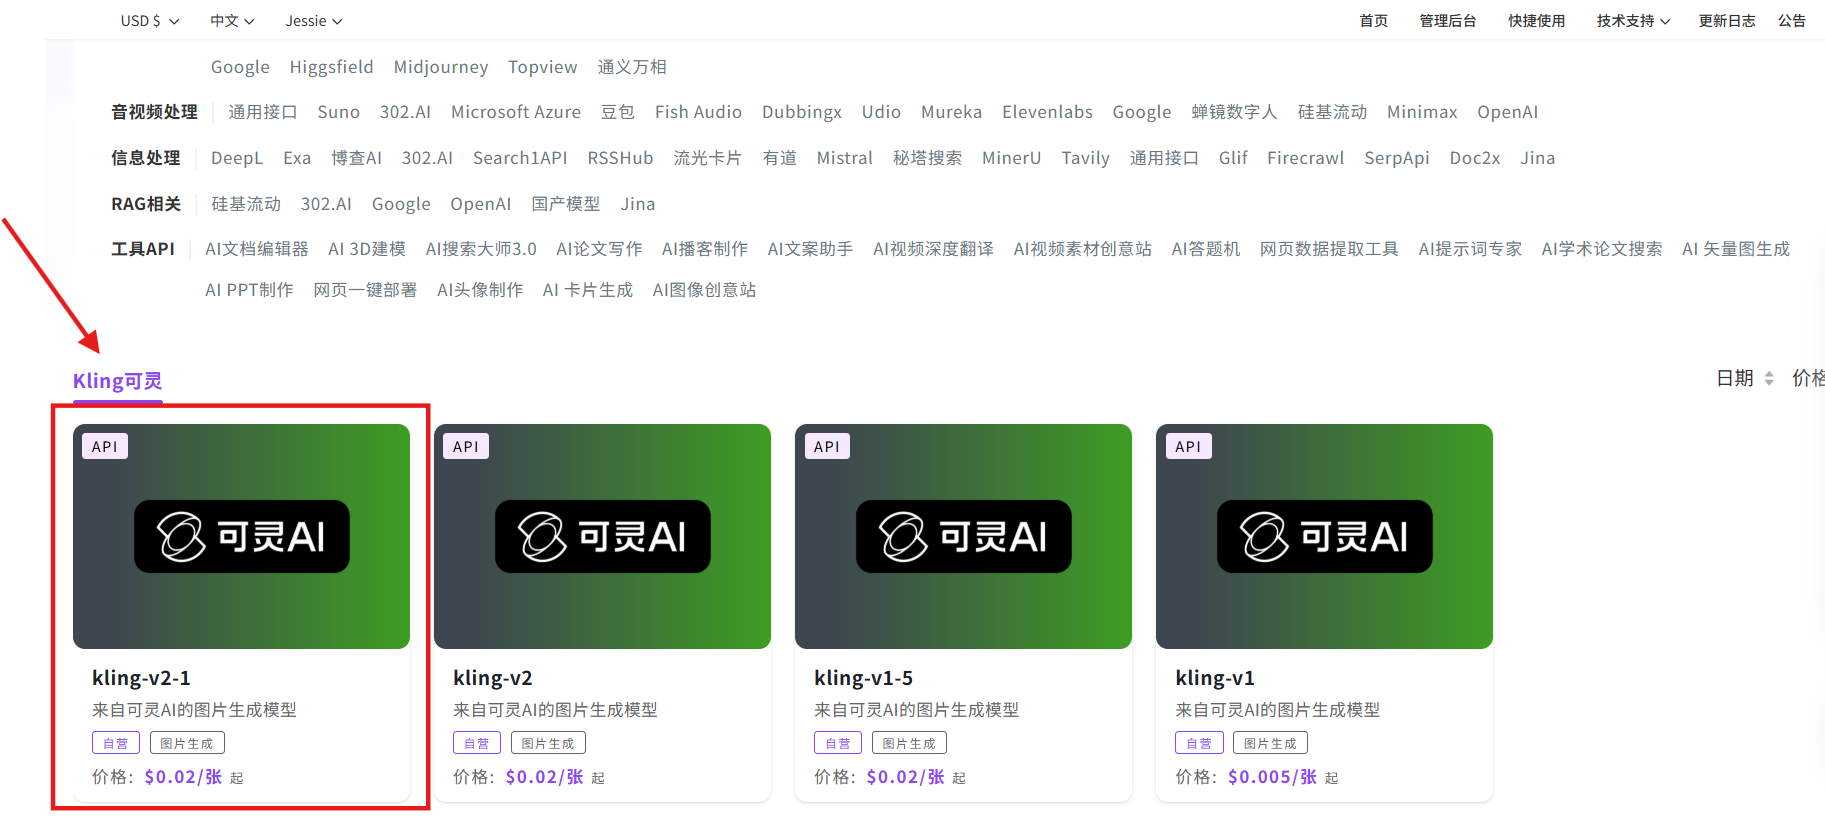Open kling-v1-5 card thumbnail image
The width and height of the screenshot is (1825, 837).
pos(963,536)
